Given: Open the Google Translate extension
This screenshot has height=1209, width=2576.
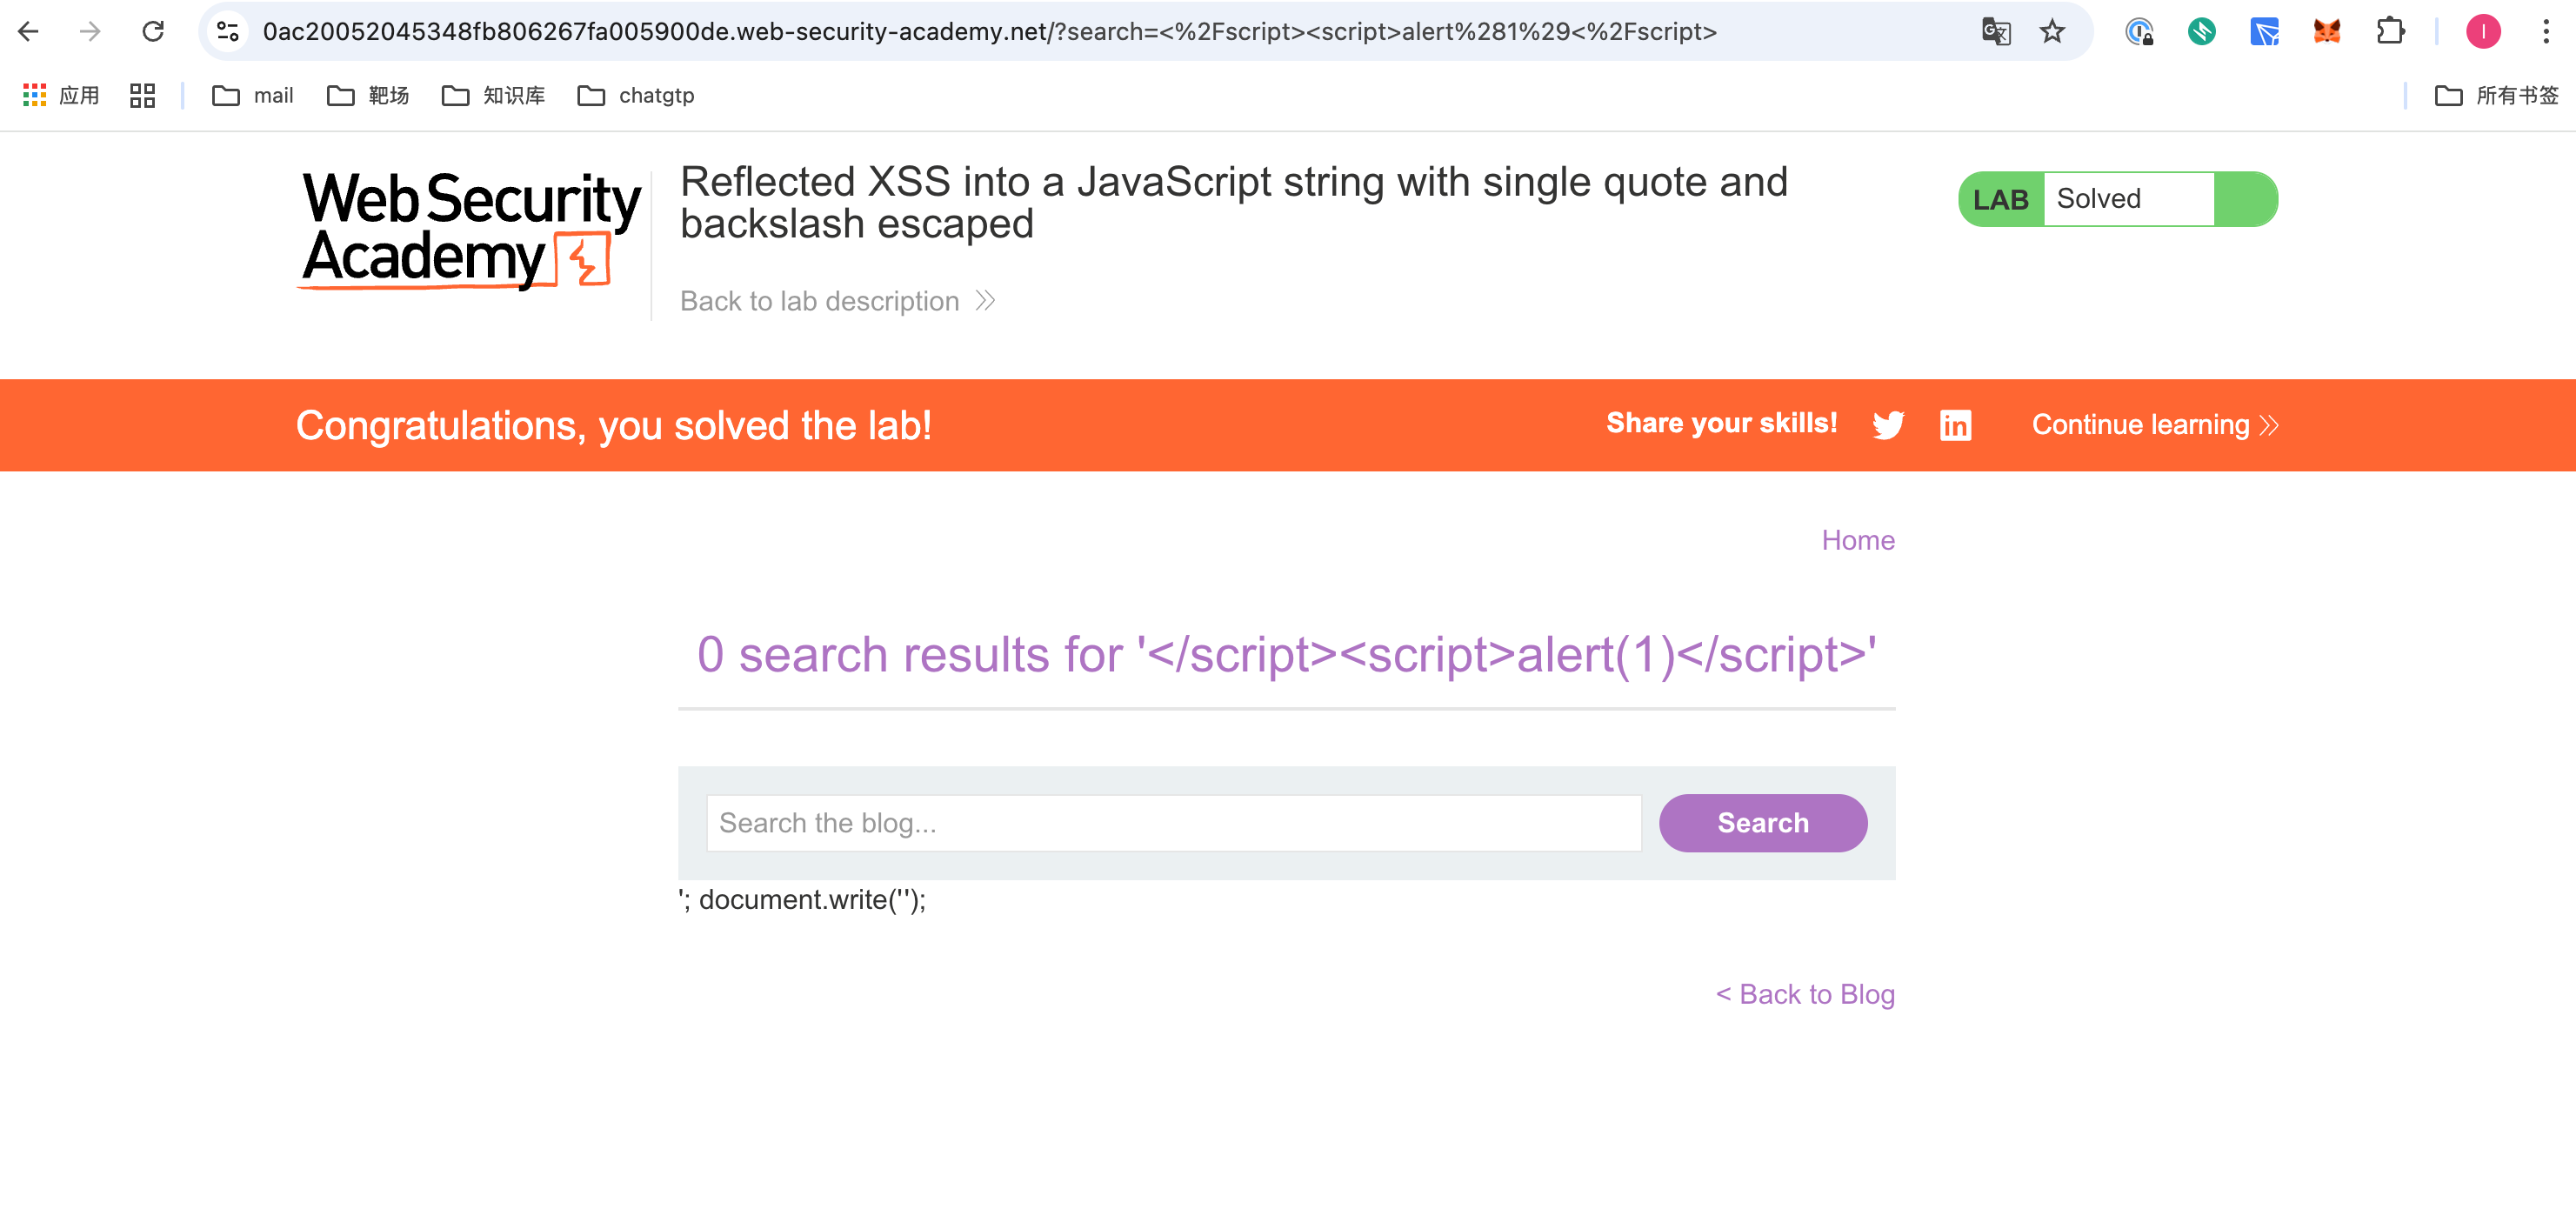Looking at the screenshot, I should point(1994,31).
